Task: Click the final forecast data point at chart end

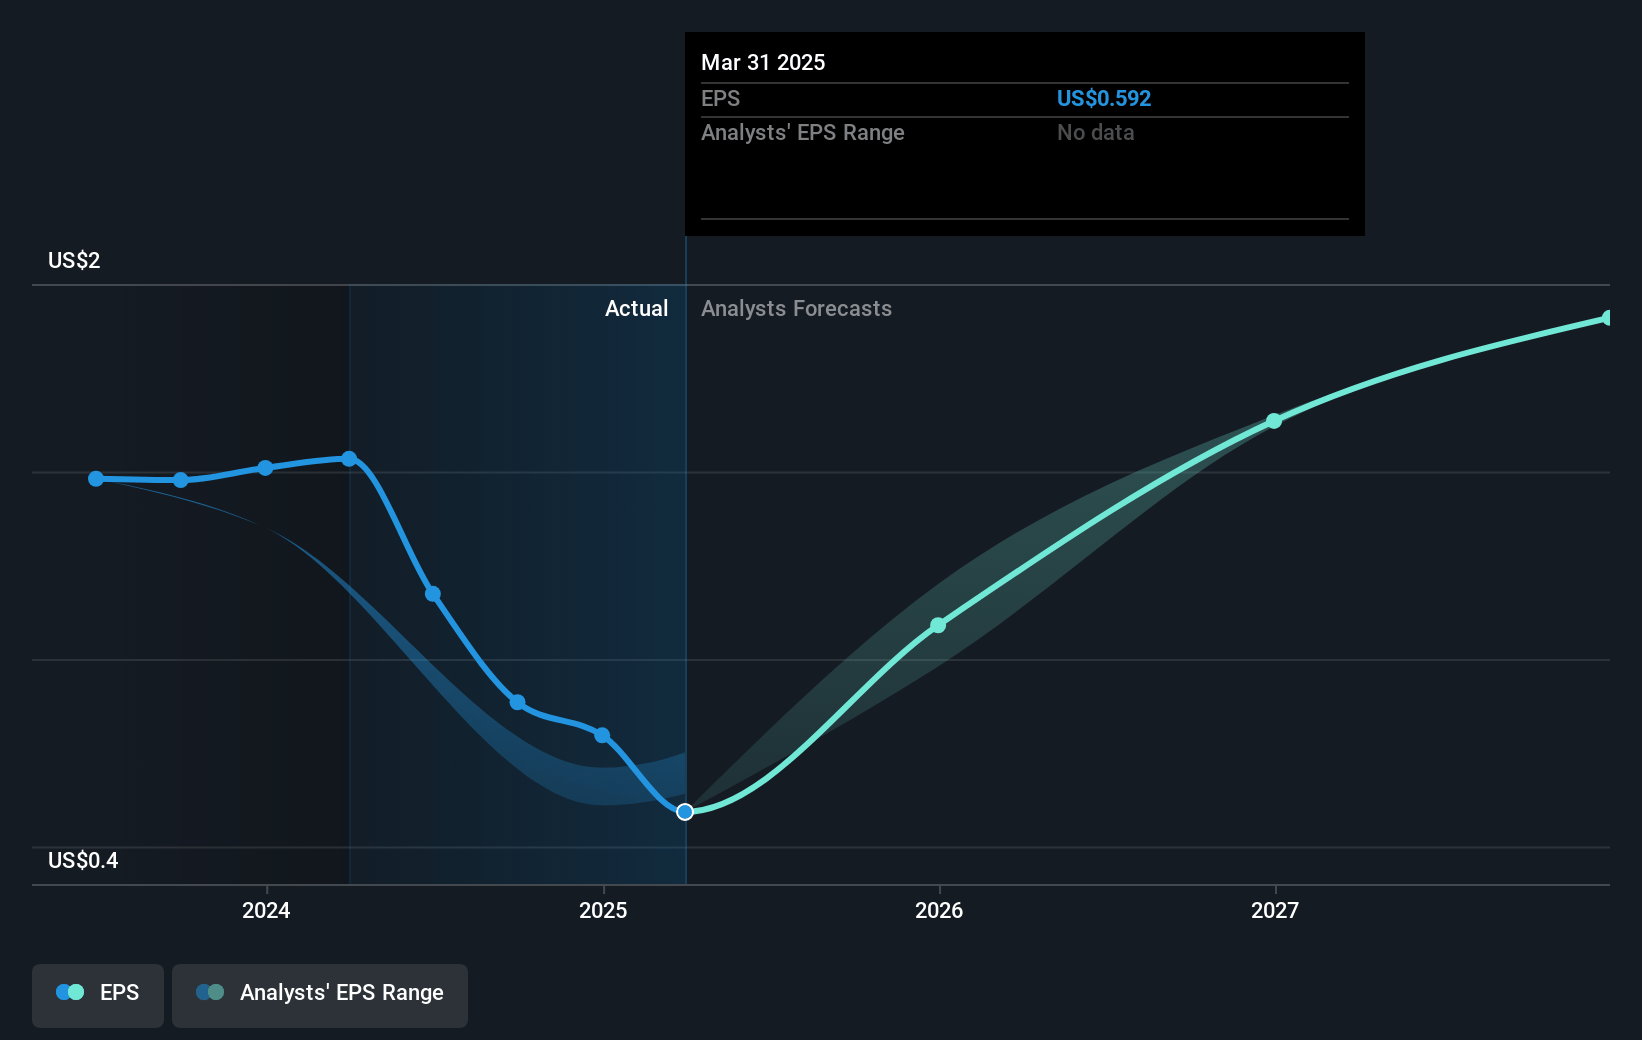Action: (1608, 318)
